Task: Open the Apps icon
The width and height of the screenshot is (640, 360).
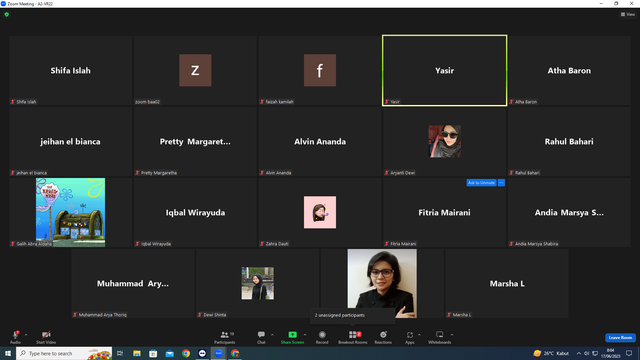Action: pyautogui.click(x=410, y=337)
